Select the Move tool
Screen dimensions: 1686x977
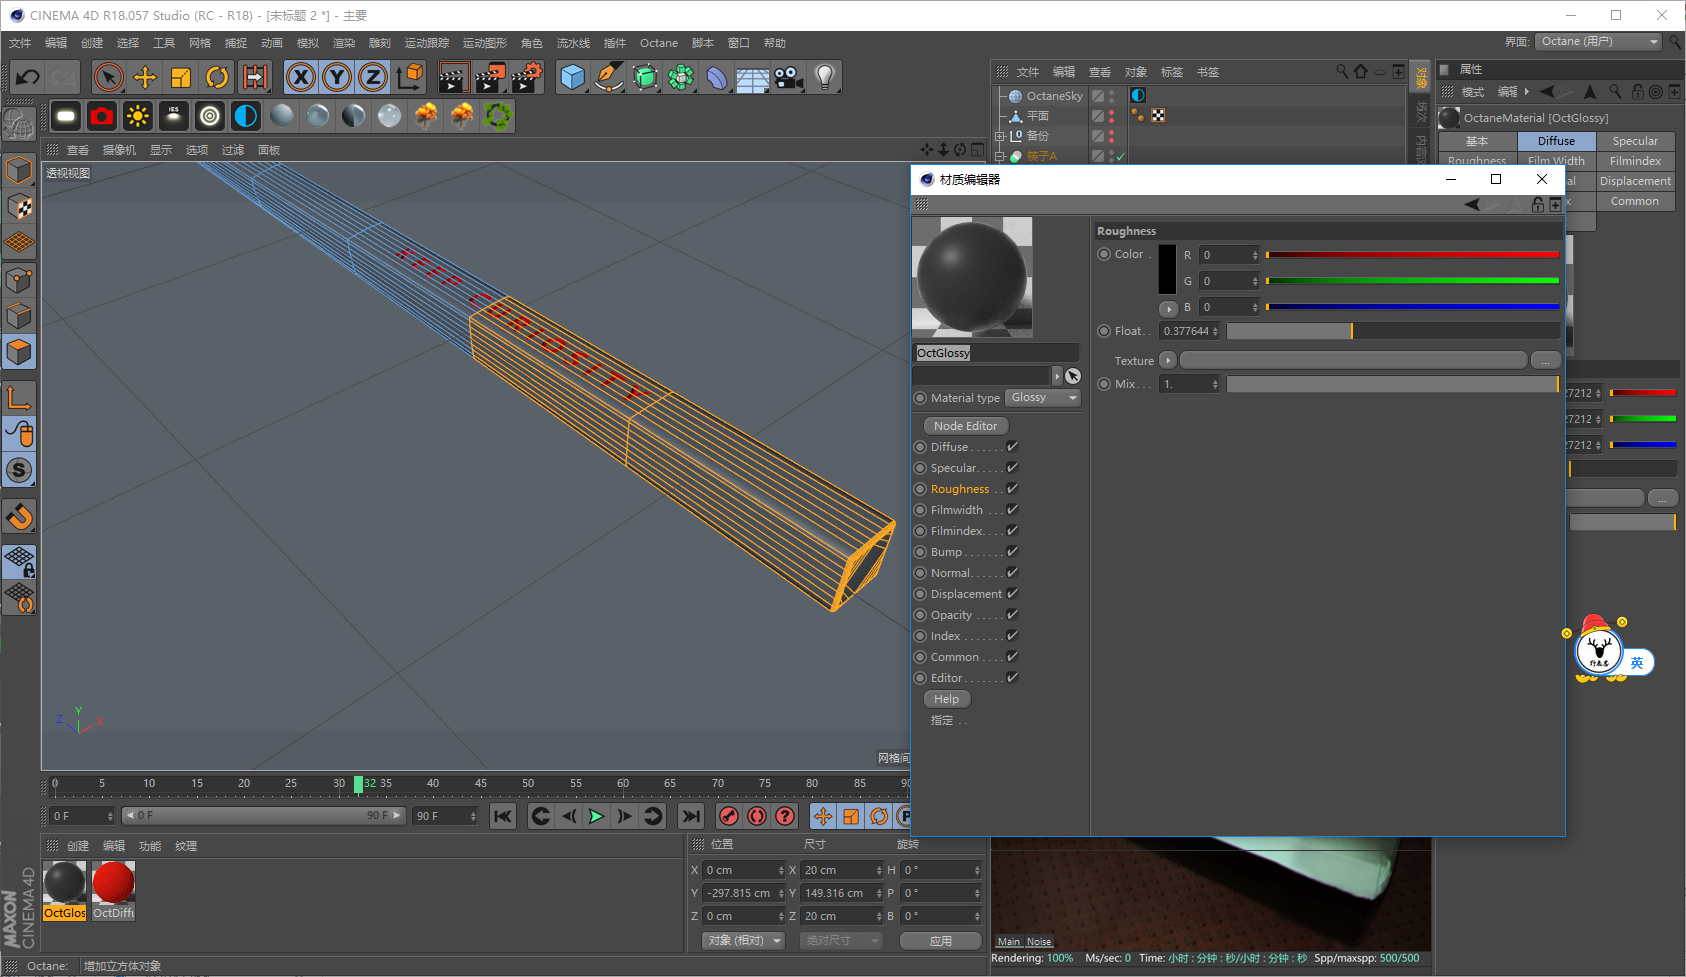[145, 77]
